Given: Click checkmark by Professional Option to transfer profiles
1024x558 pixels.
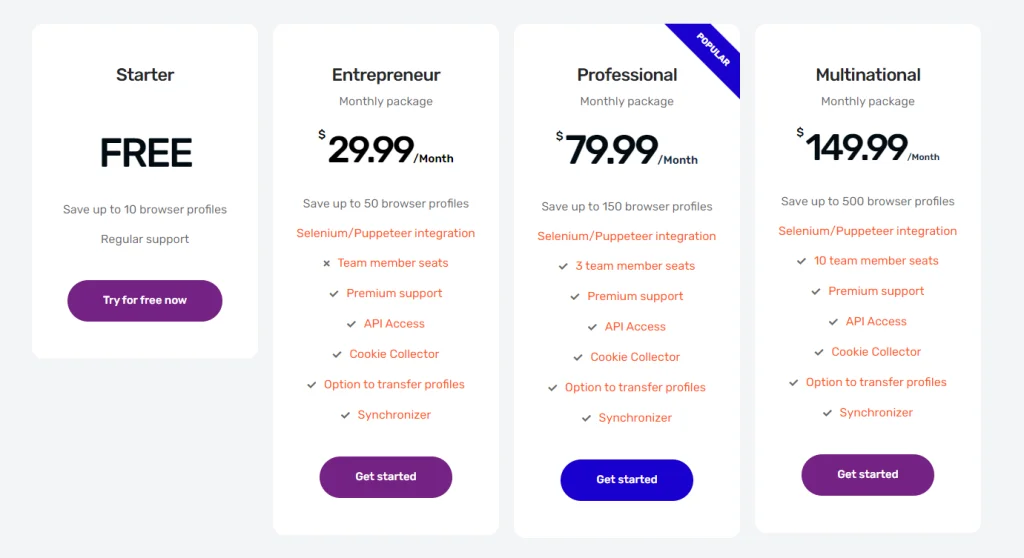Looking at the screenshot, I should tap(553, 388).
